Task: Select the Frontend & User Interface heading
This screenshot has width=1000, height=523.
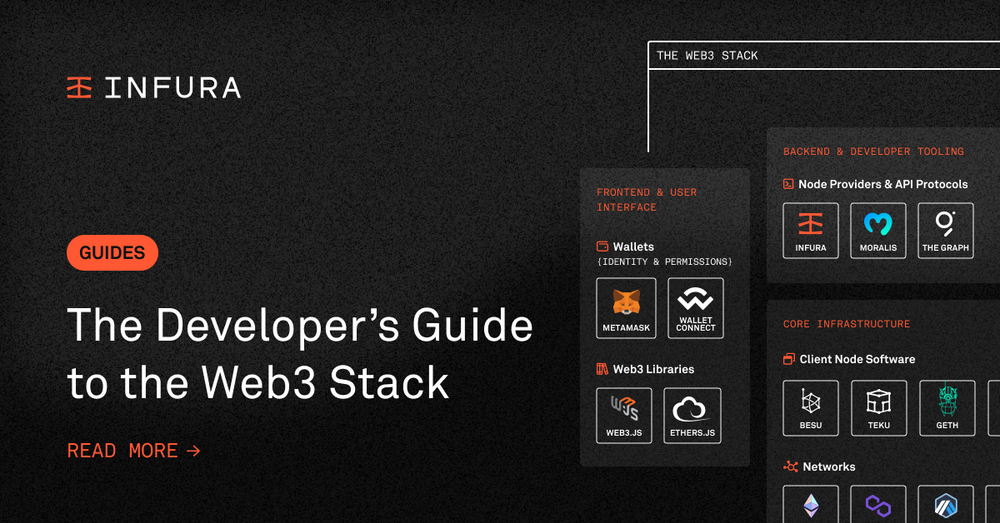Action: [x=647, y=200]
